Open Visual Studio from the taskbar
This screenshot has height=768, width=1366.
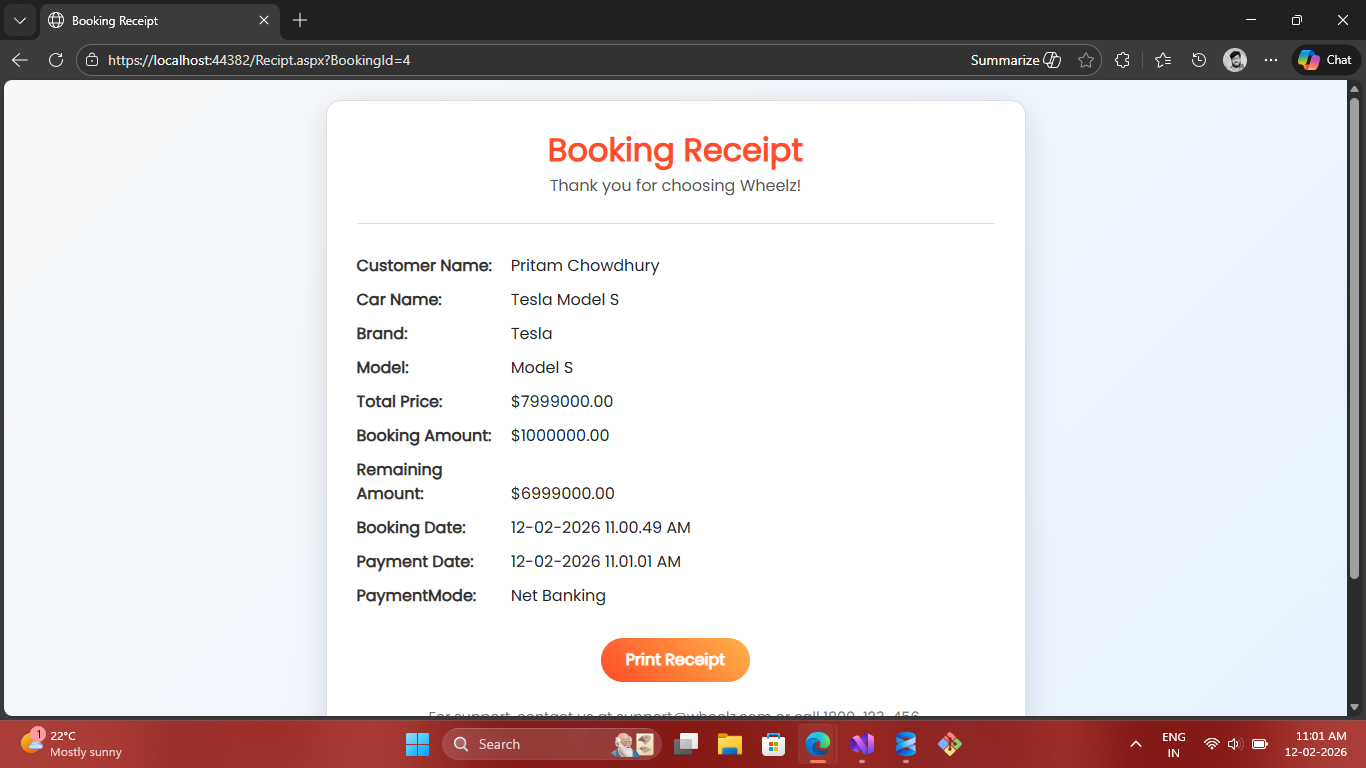coord(862,744)
